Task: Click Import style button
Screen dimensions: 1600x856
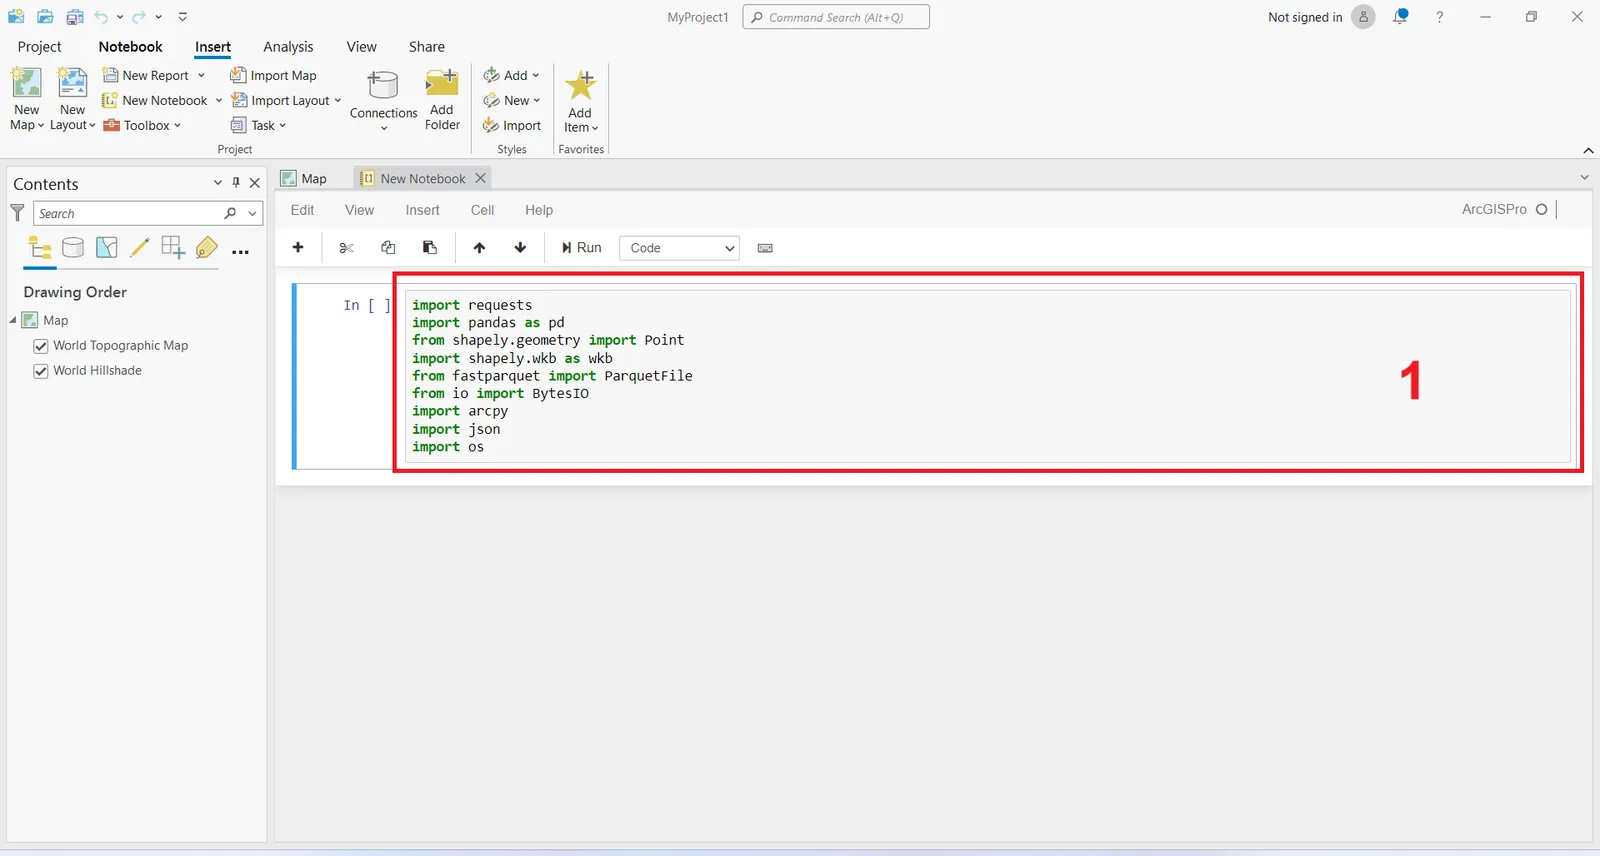Action: 512,125
